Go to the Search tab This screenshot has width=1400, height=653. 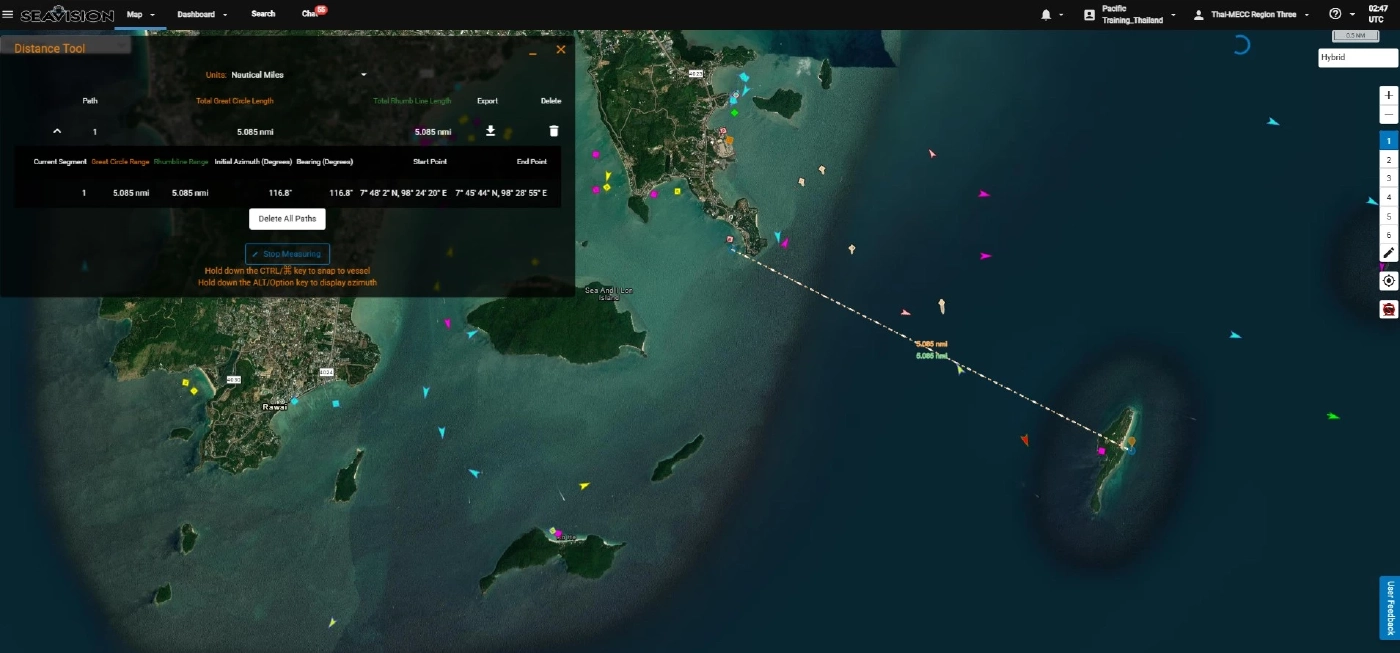pos(263,14)
